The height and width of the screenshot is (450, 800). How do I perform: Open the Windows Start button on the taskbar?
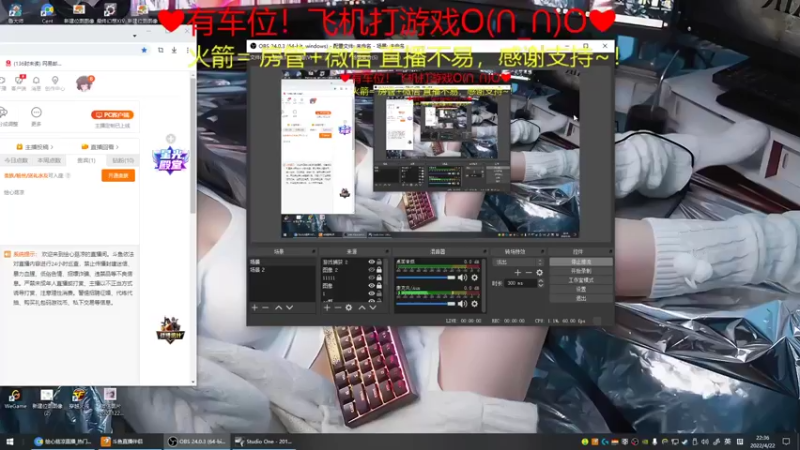pyautogui.click(x=9, y=441)
